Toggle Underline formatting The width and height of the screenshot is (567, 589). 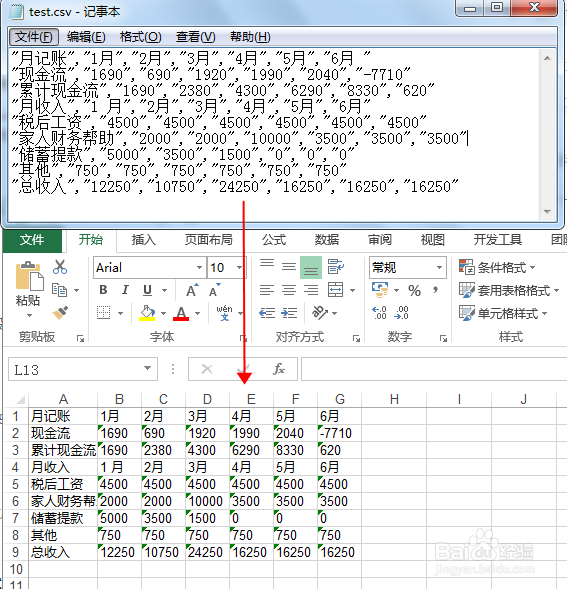[147, 290]
